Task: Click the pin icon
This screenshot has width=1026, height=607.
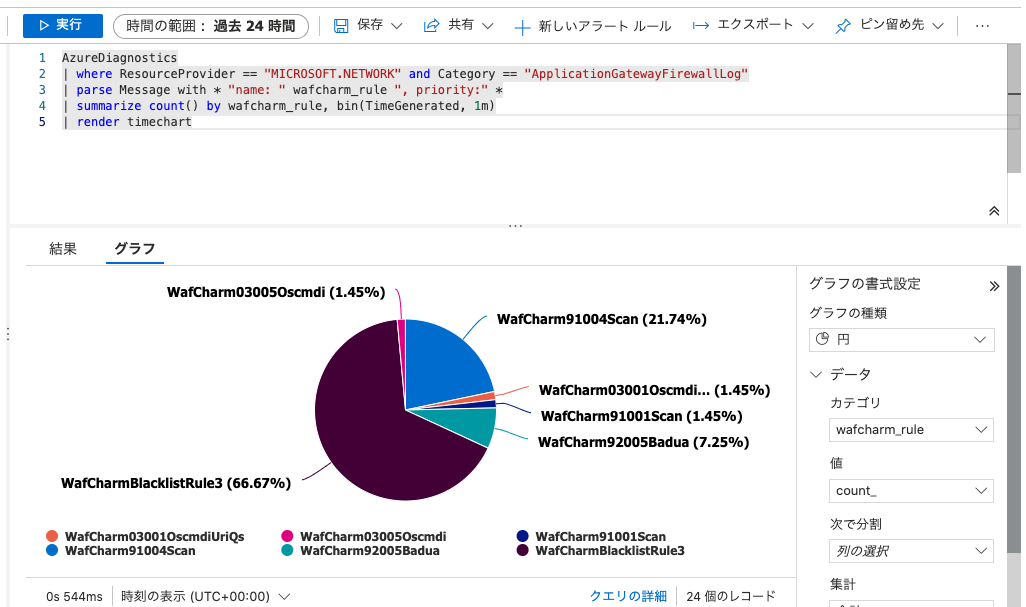Action: [x=843, y=26]
